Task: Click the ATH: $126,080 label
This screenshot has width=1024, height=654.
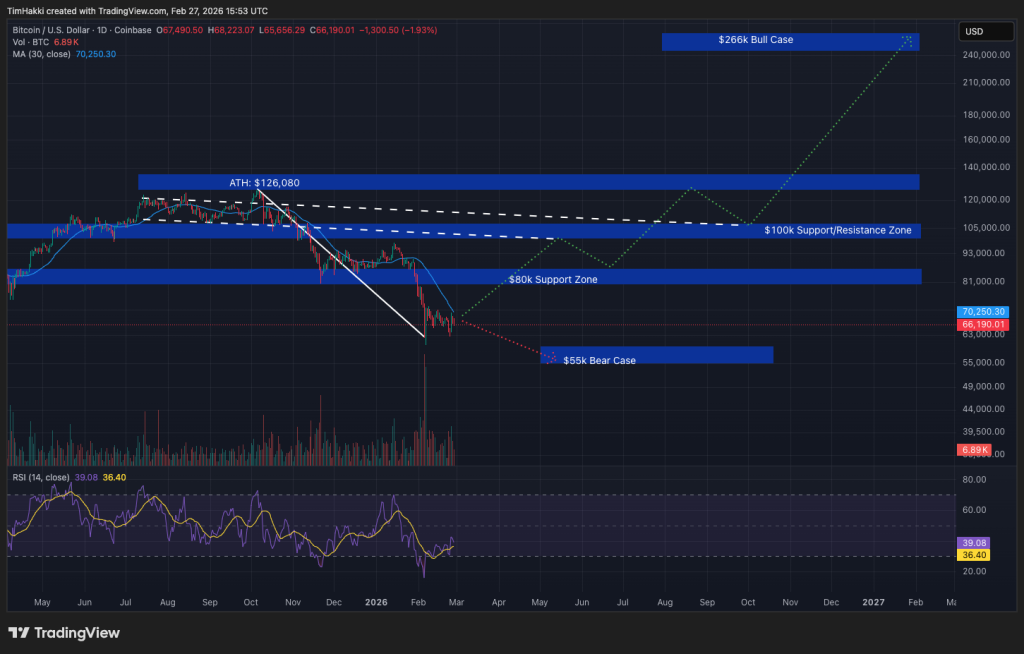Action: [263, 183]
